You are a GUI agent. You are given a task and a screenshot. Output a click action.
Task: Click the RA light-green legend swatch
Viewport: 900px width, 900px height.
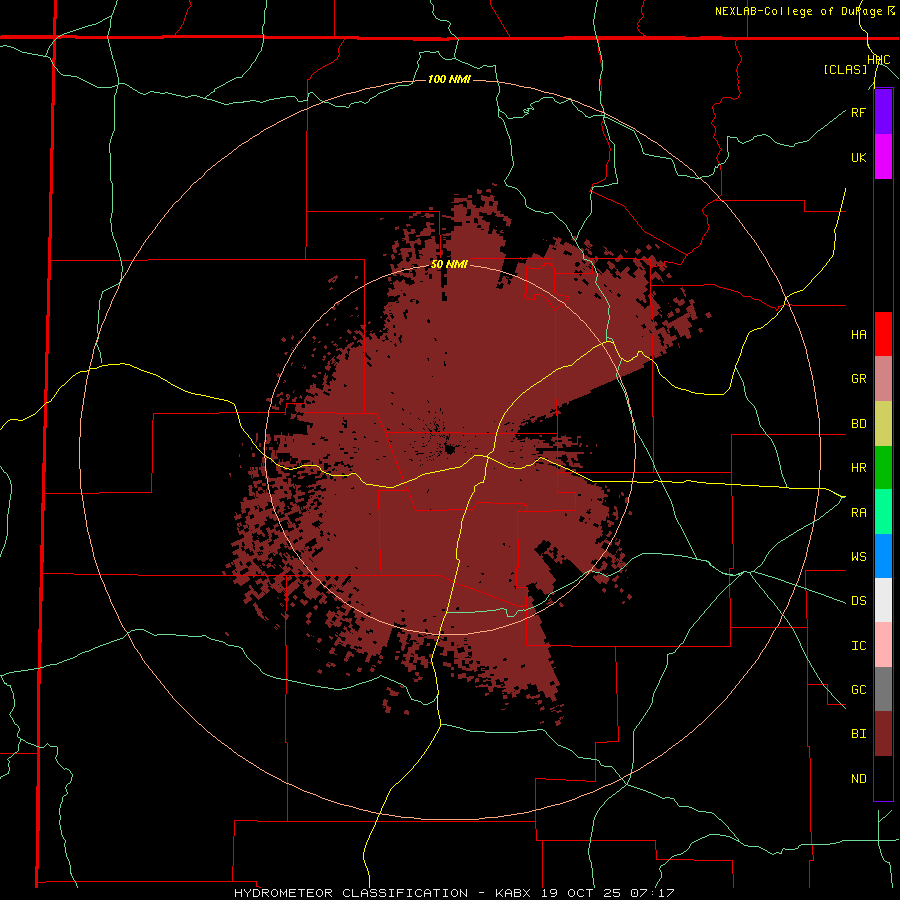click(x=883, y=512)
